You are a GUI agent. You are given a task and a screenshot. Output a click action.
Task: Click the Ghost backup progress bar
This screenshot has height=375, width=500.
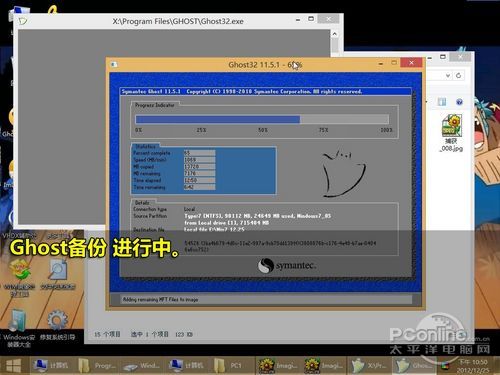(x=262, y=119)
